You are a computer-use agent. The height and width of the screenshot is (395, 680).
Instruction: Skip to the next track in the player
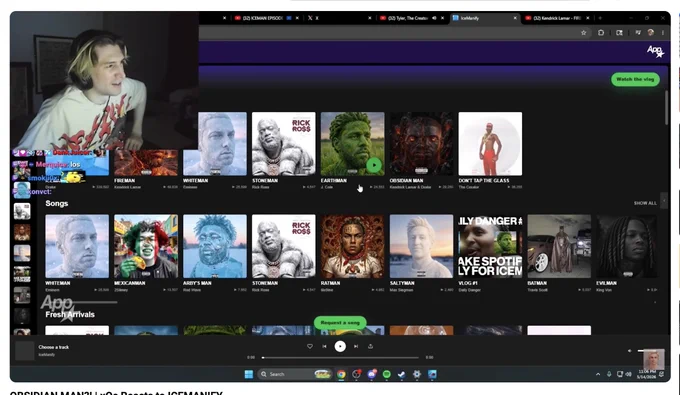[x=356, y=346]
